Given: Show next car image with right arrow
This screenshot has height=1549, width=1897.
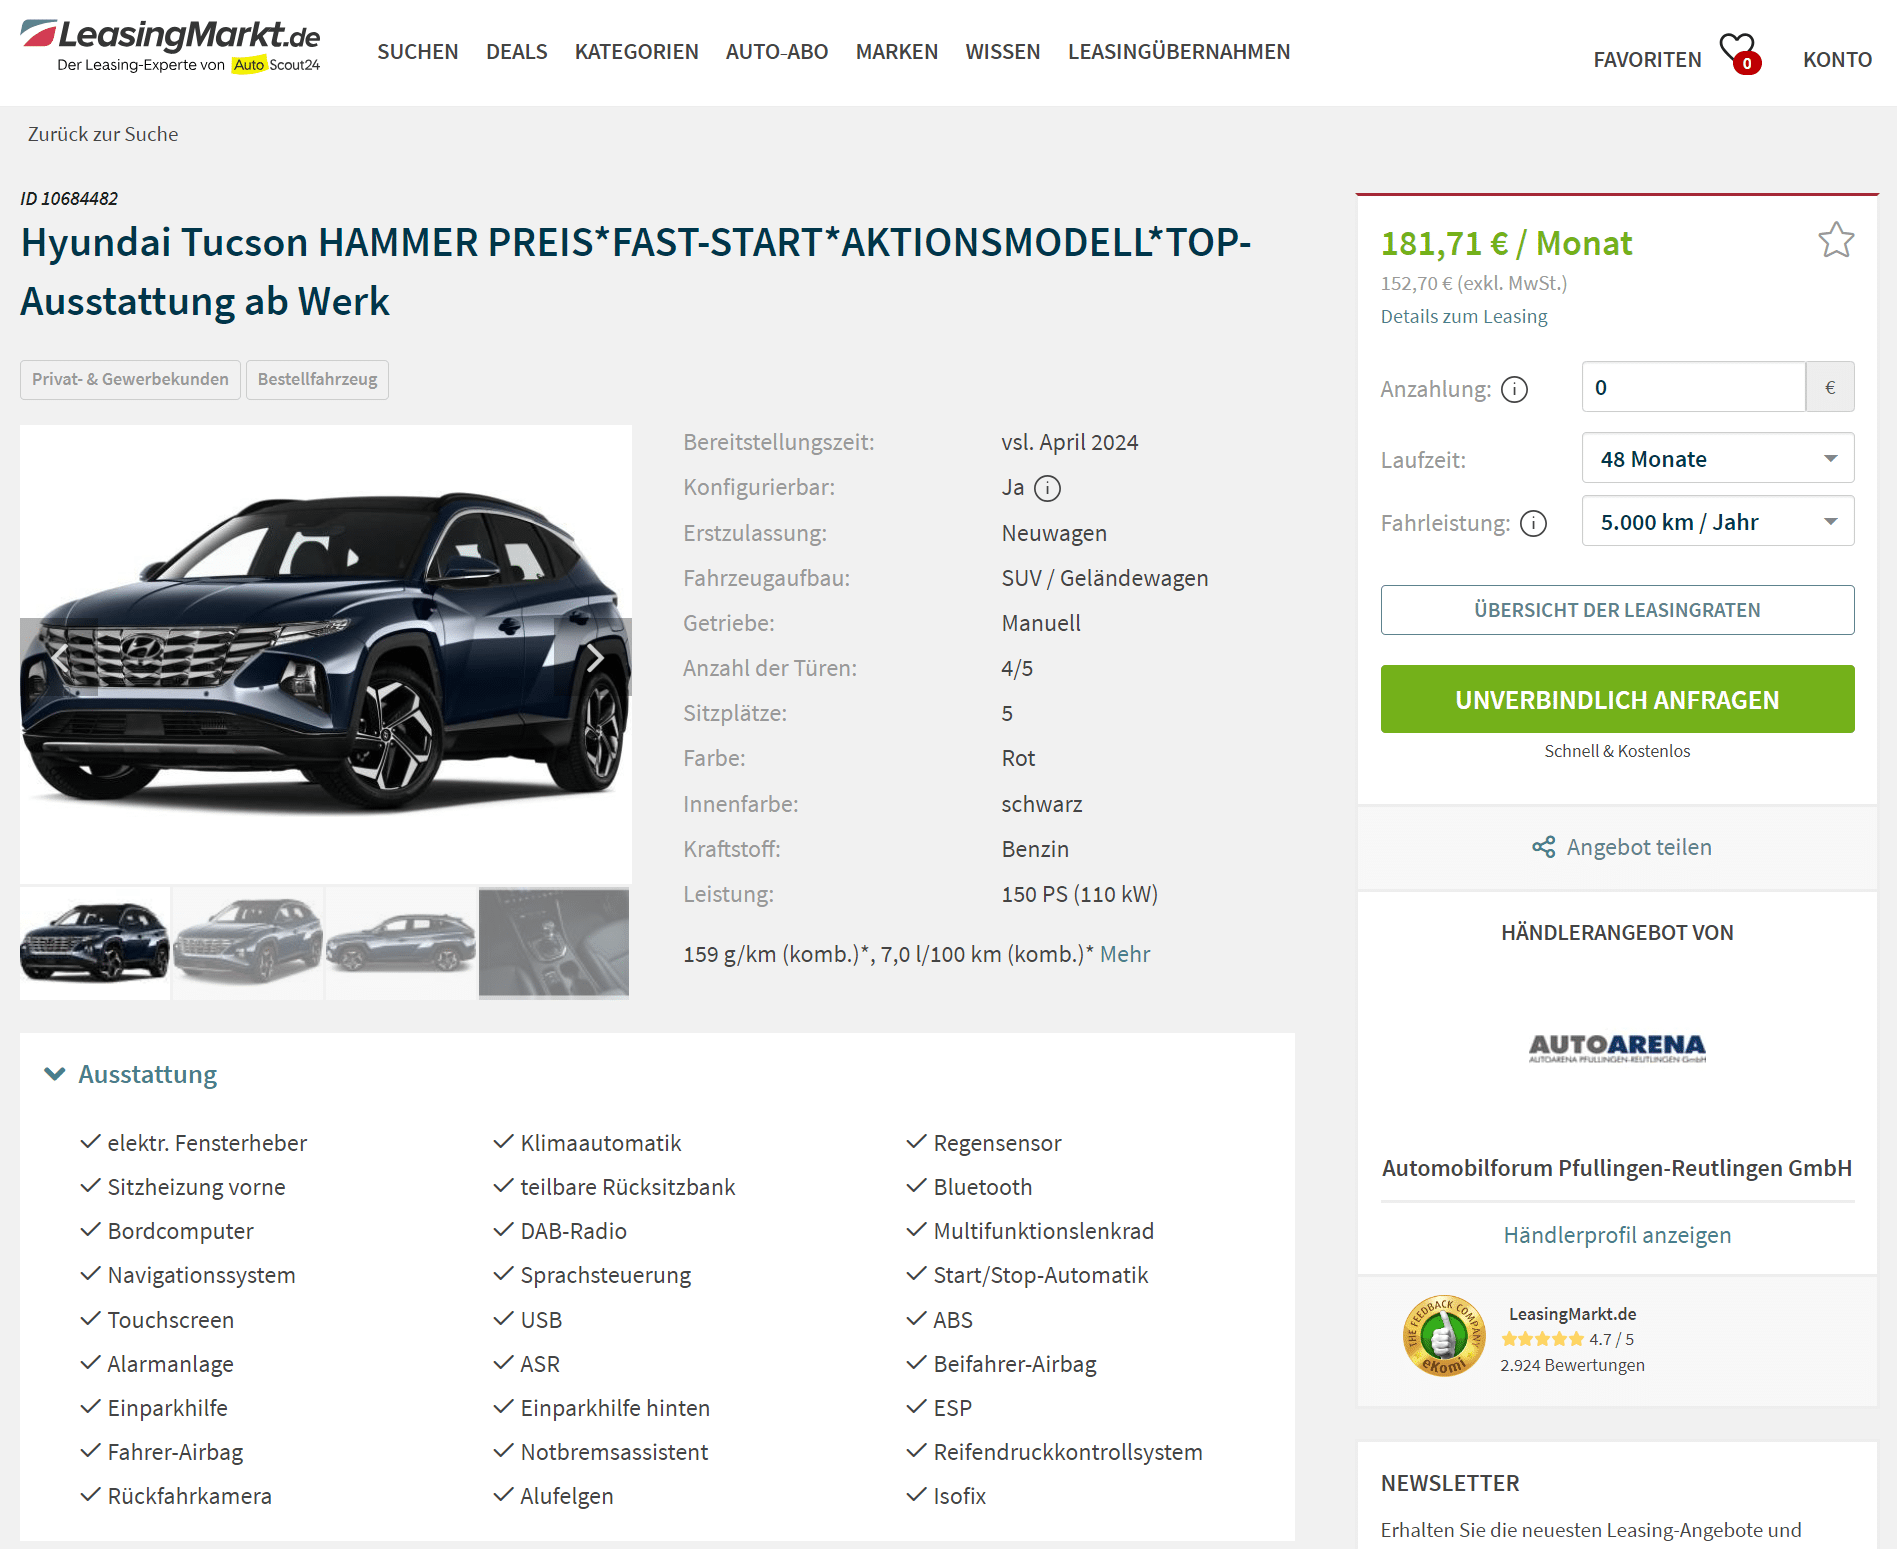Looking at the screenshot, I should click(595, 657).
